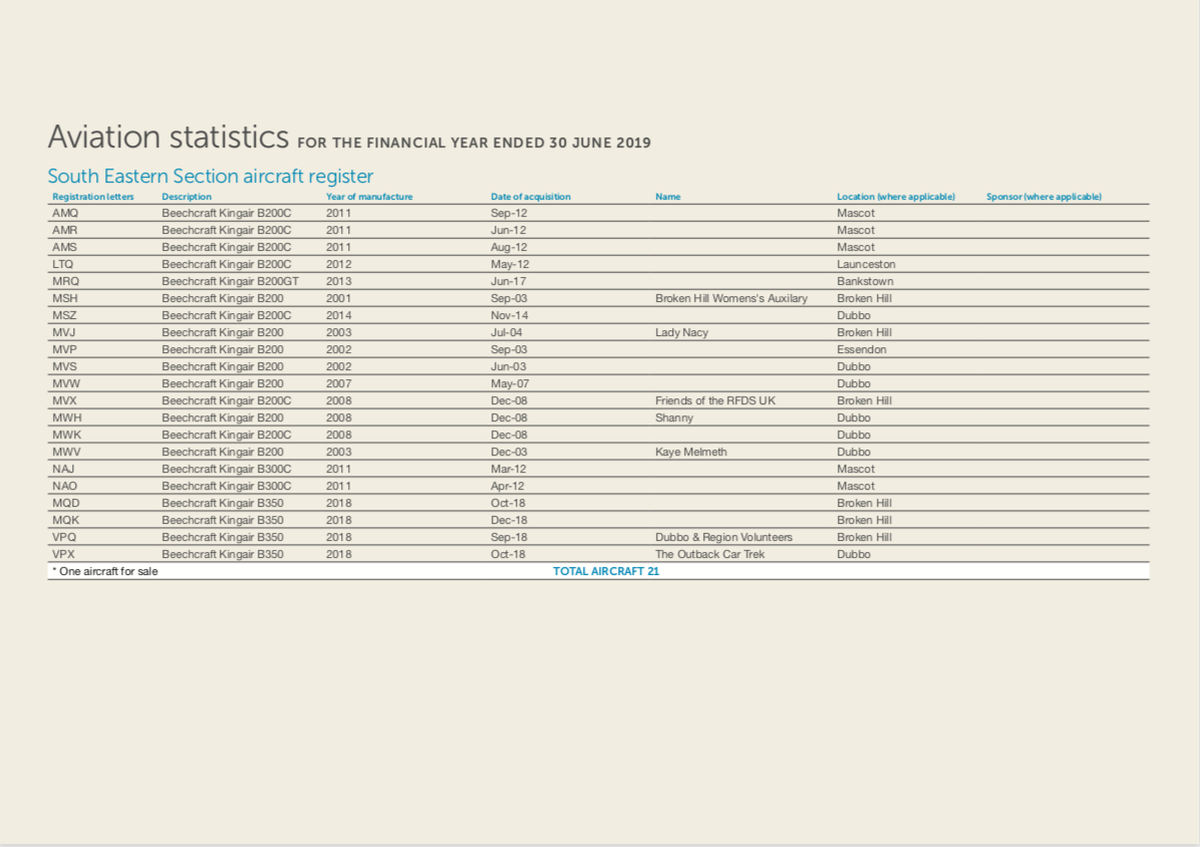1200x847 pixels.
Task: Click the Name column header
Action: [x=667, y=196]
